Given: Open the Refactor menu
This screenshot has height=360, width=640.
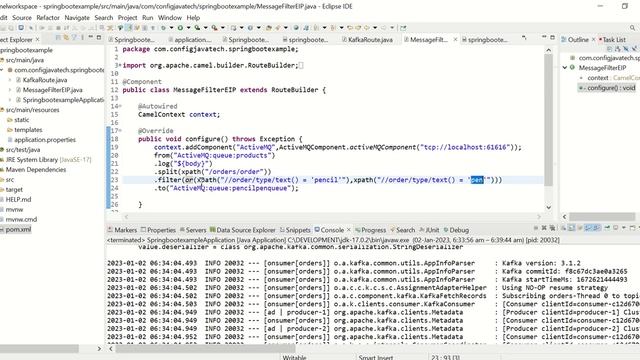Looking at the screenshot, I should click(48, 18).
